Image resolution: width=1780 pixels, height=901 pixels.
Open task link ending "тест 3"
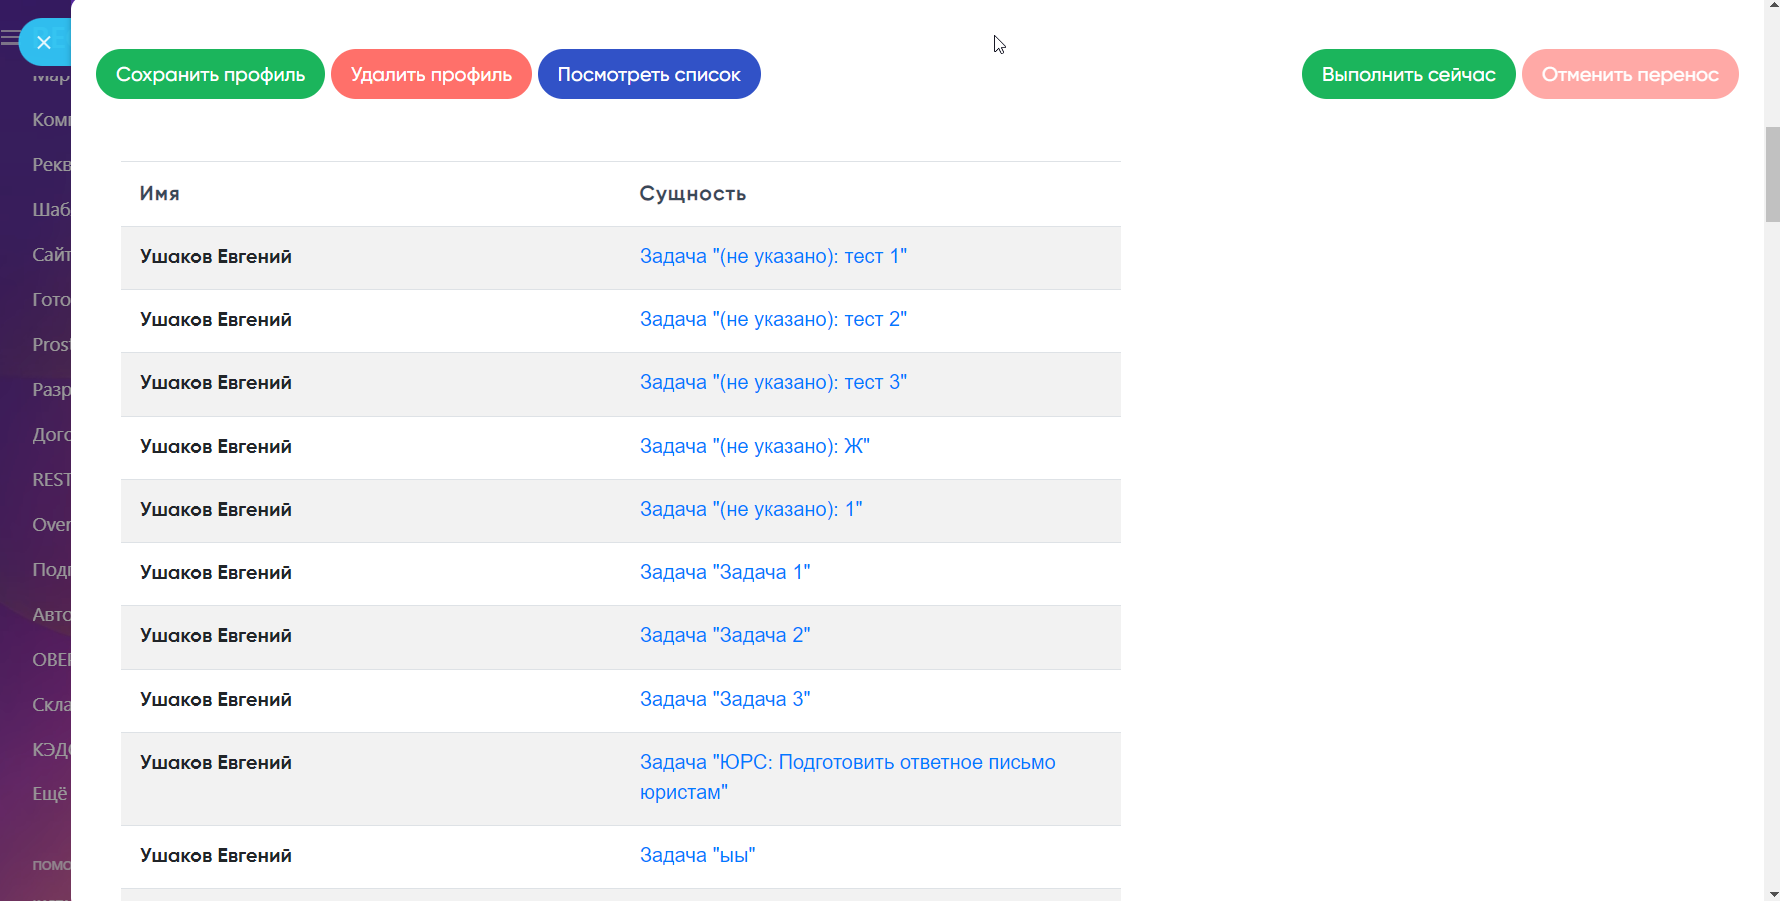coord(773,383)
